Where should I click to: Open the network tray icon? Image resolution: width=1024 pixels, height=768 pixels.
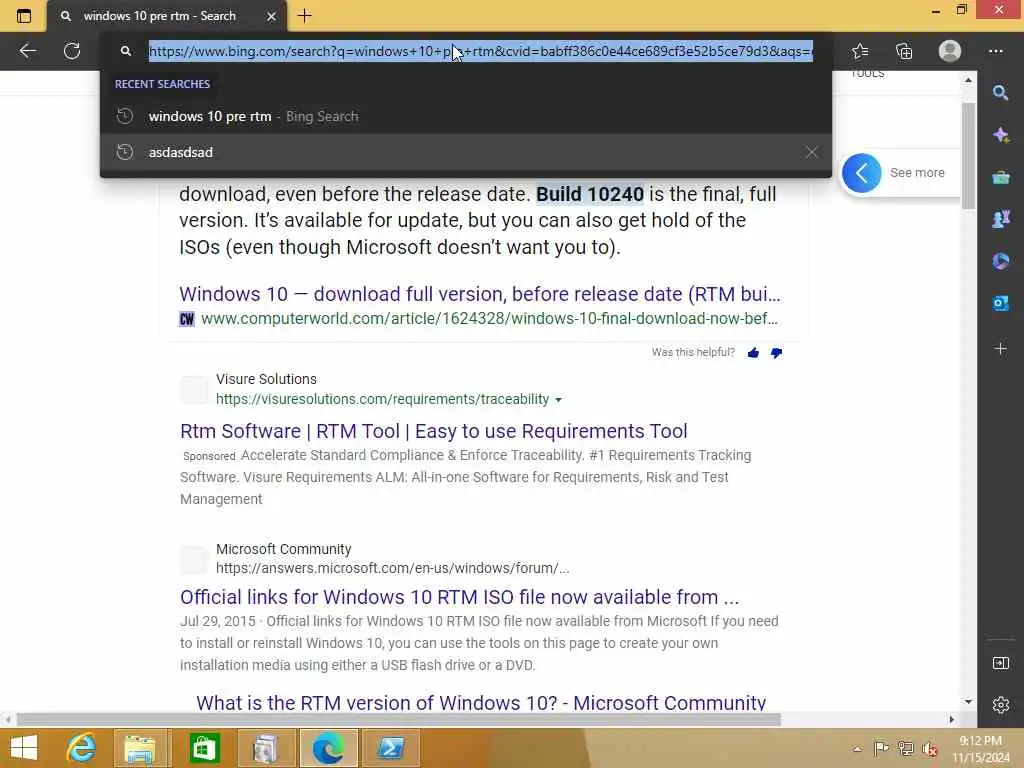[x=906, y=748]
